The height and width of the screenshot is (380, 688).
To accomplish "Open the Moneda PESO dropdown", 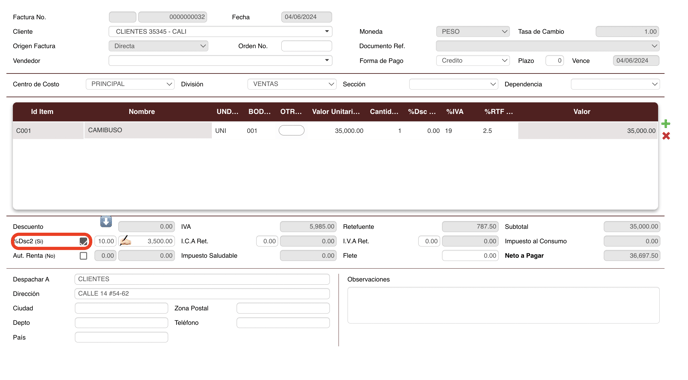I will click(473, 32).
